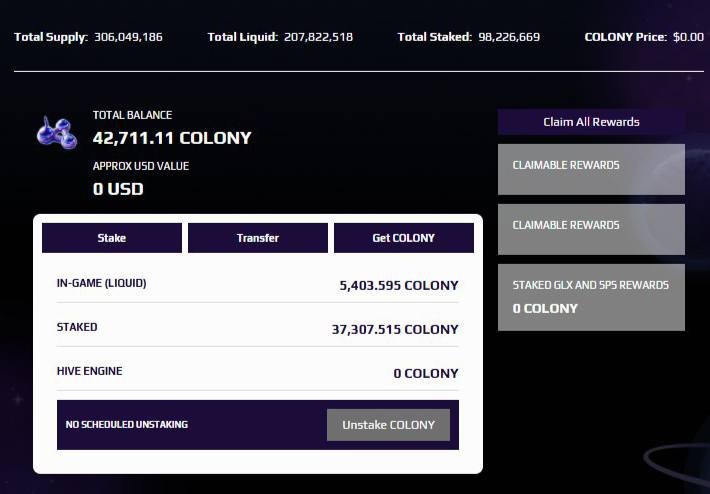Click the Hive Engine balance row
Screen dimensions: 710x494
(x=257, y=372)
